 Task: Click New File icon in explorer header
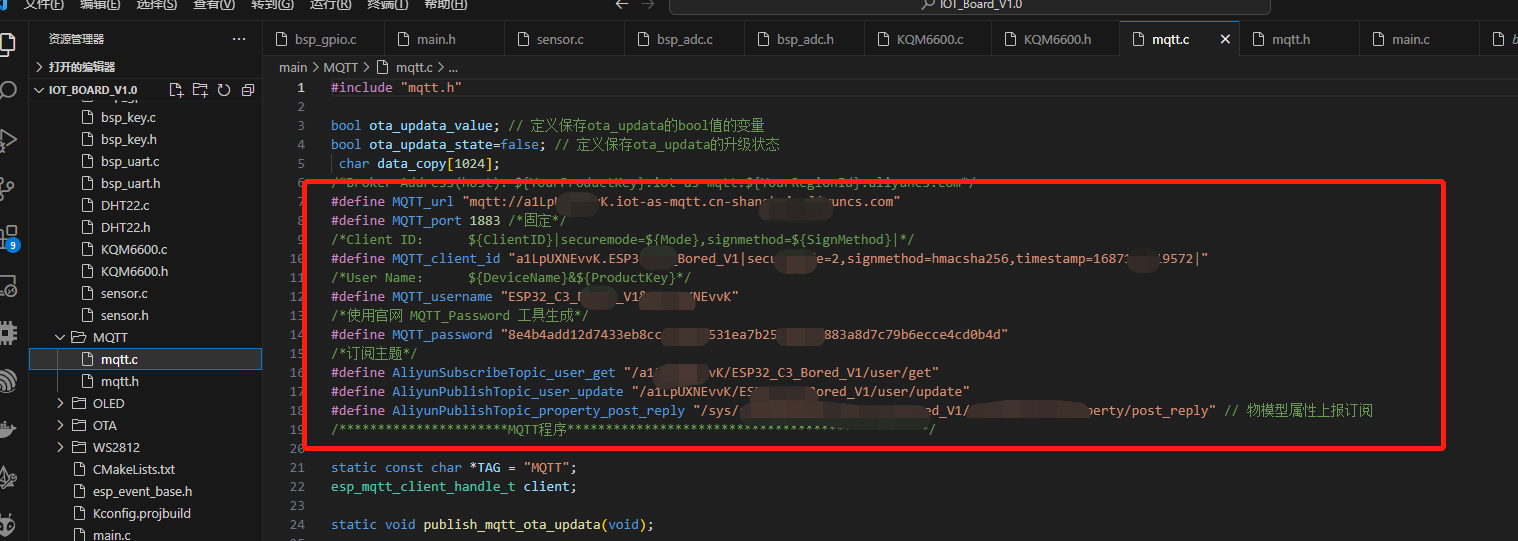[177, 90]
